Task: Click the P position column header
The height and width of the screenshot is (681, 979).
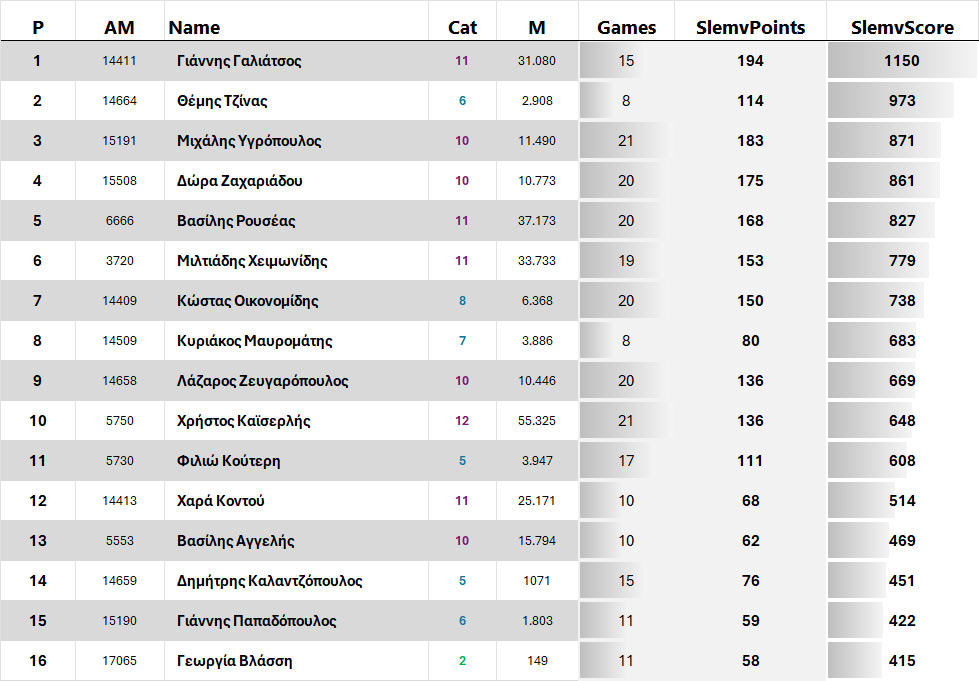Action: tap(38, 28)
